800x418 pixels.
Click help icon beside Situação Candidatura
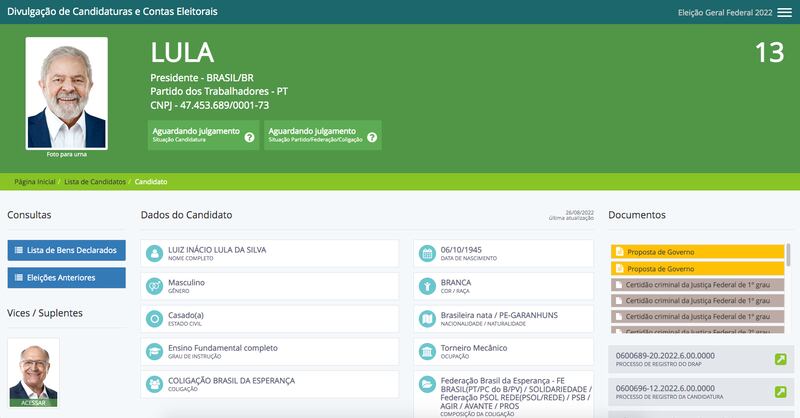click(249, 136)
